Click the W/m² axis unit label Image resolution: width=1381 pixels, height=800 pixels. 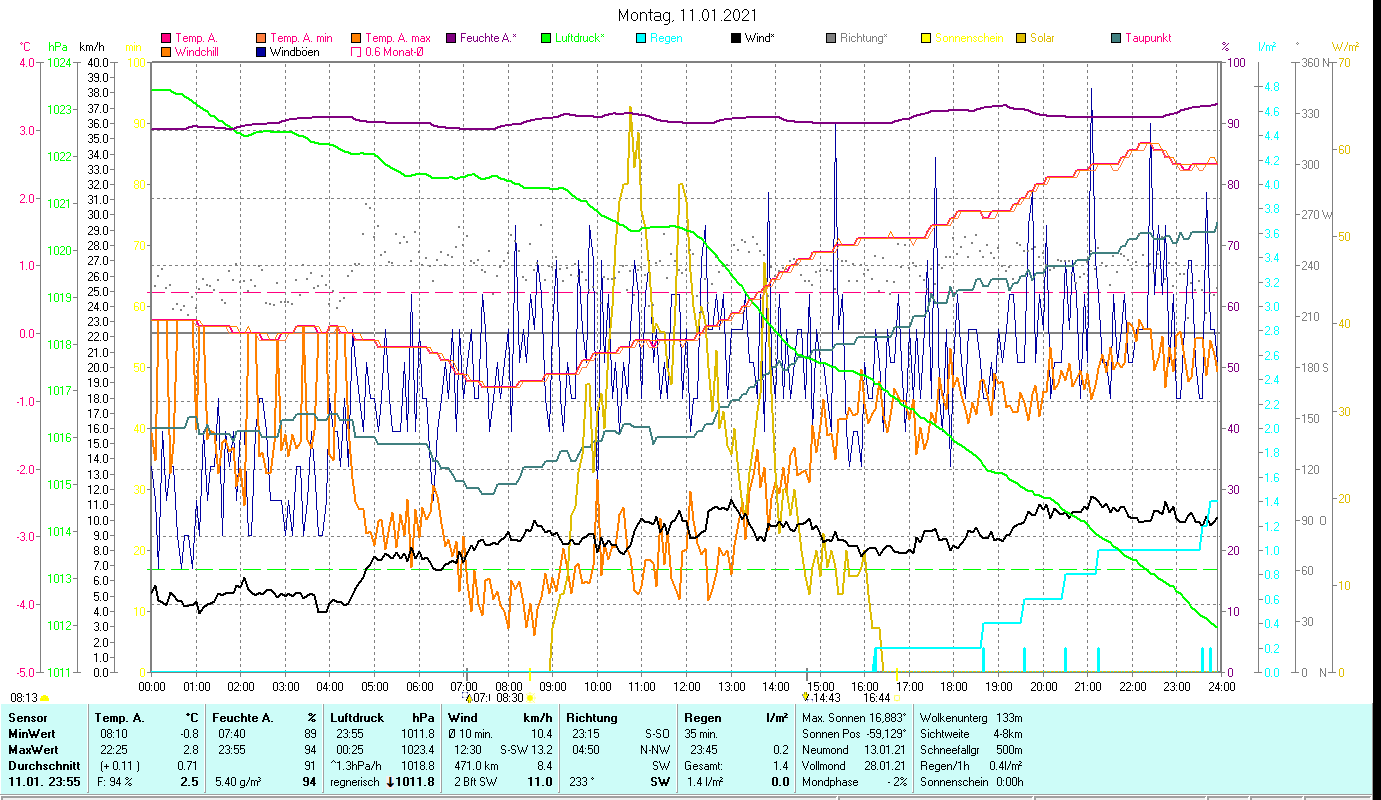point(1345,47)
